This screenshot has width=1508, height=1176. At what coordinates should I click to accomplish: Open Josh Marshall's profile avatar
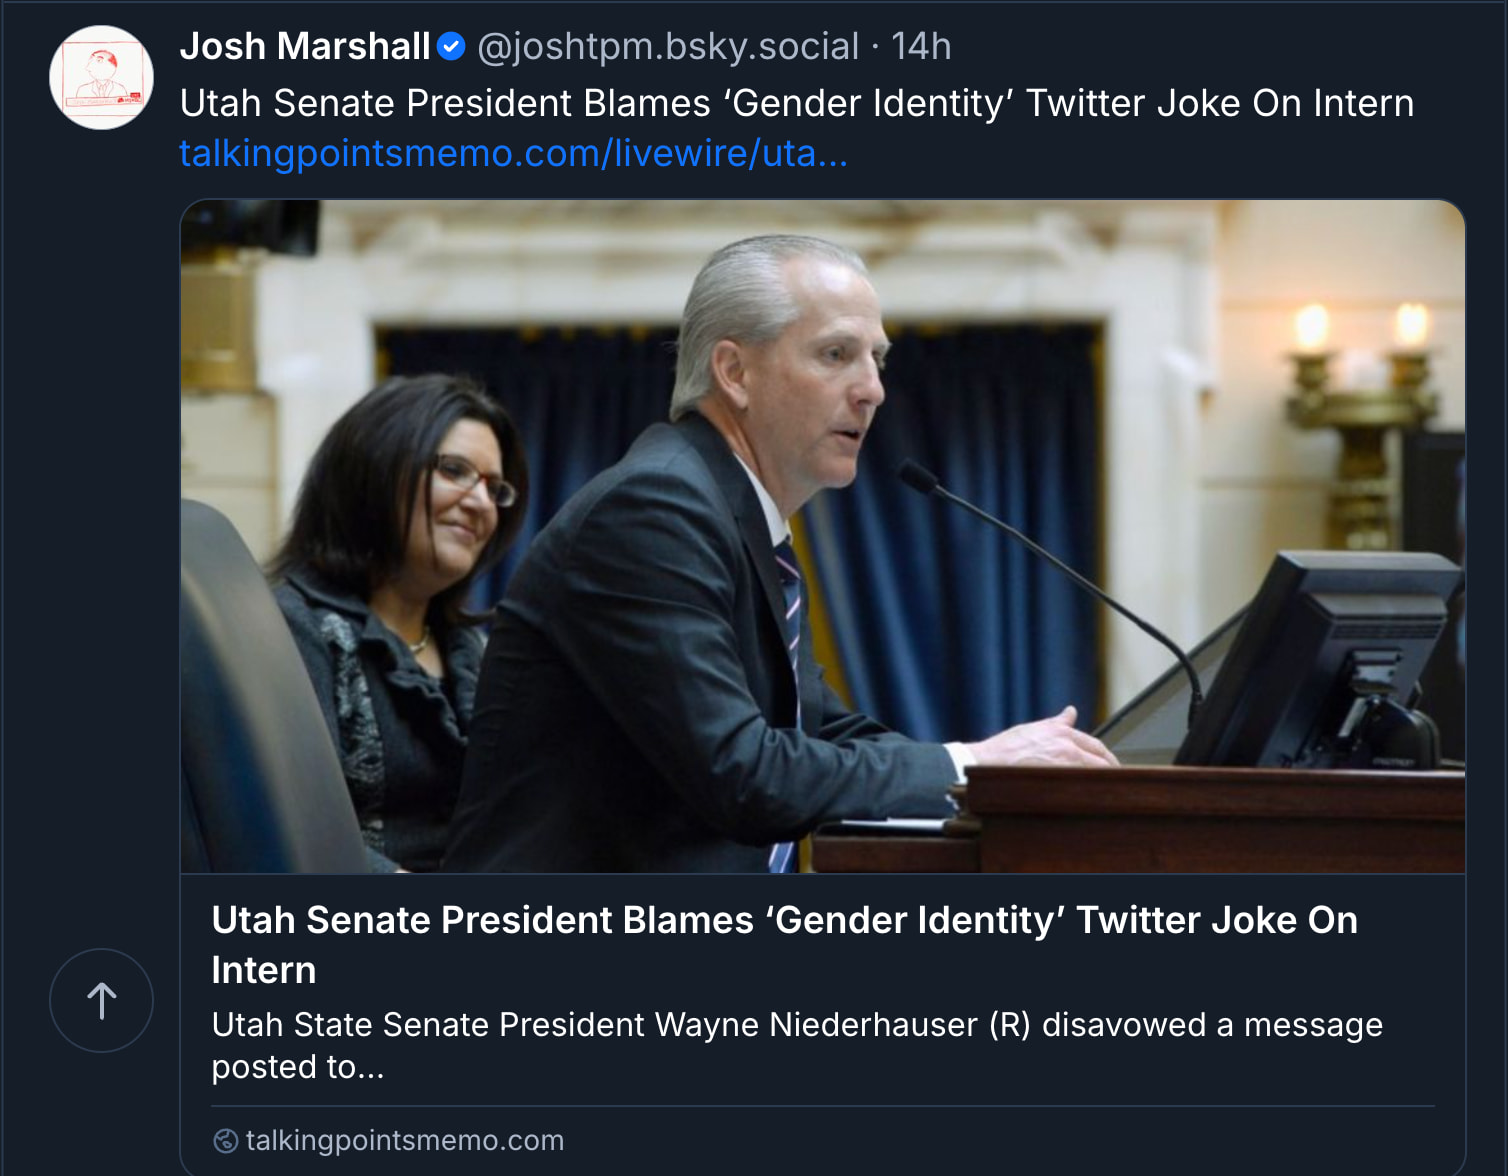(101, 78)
